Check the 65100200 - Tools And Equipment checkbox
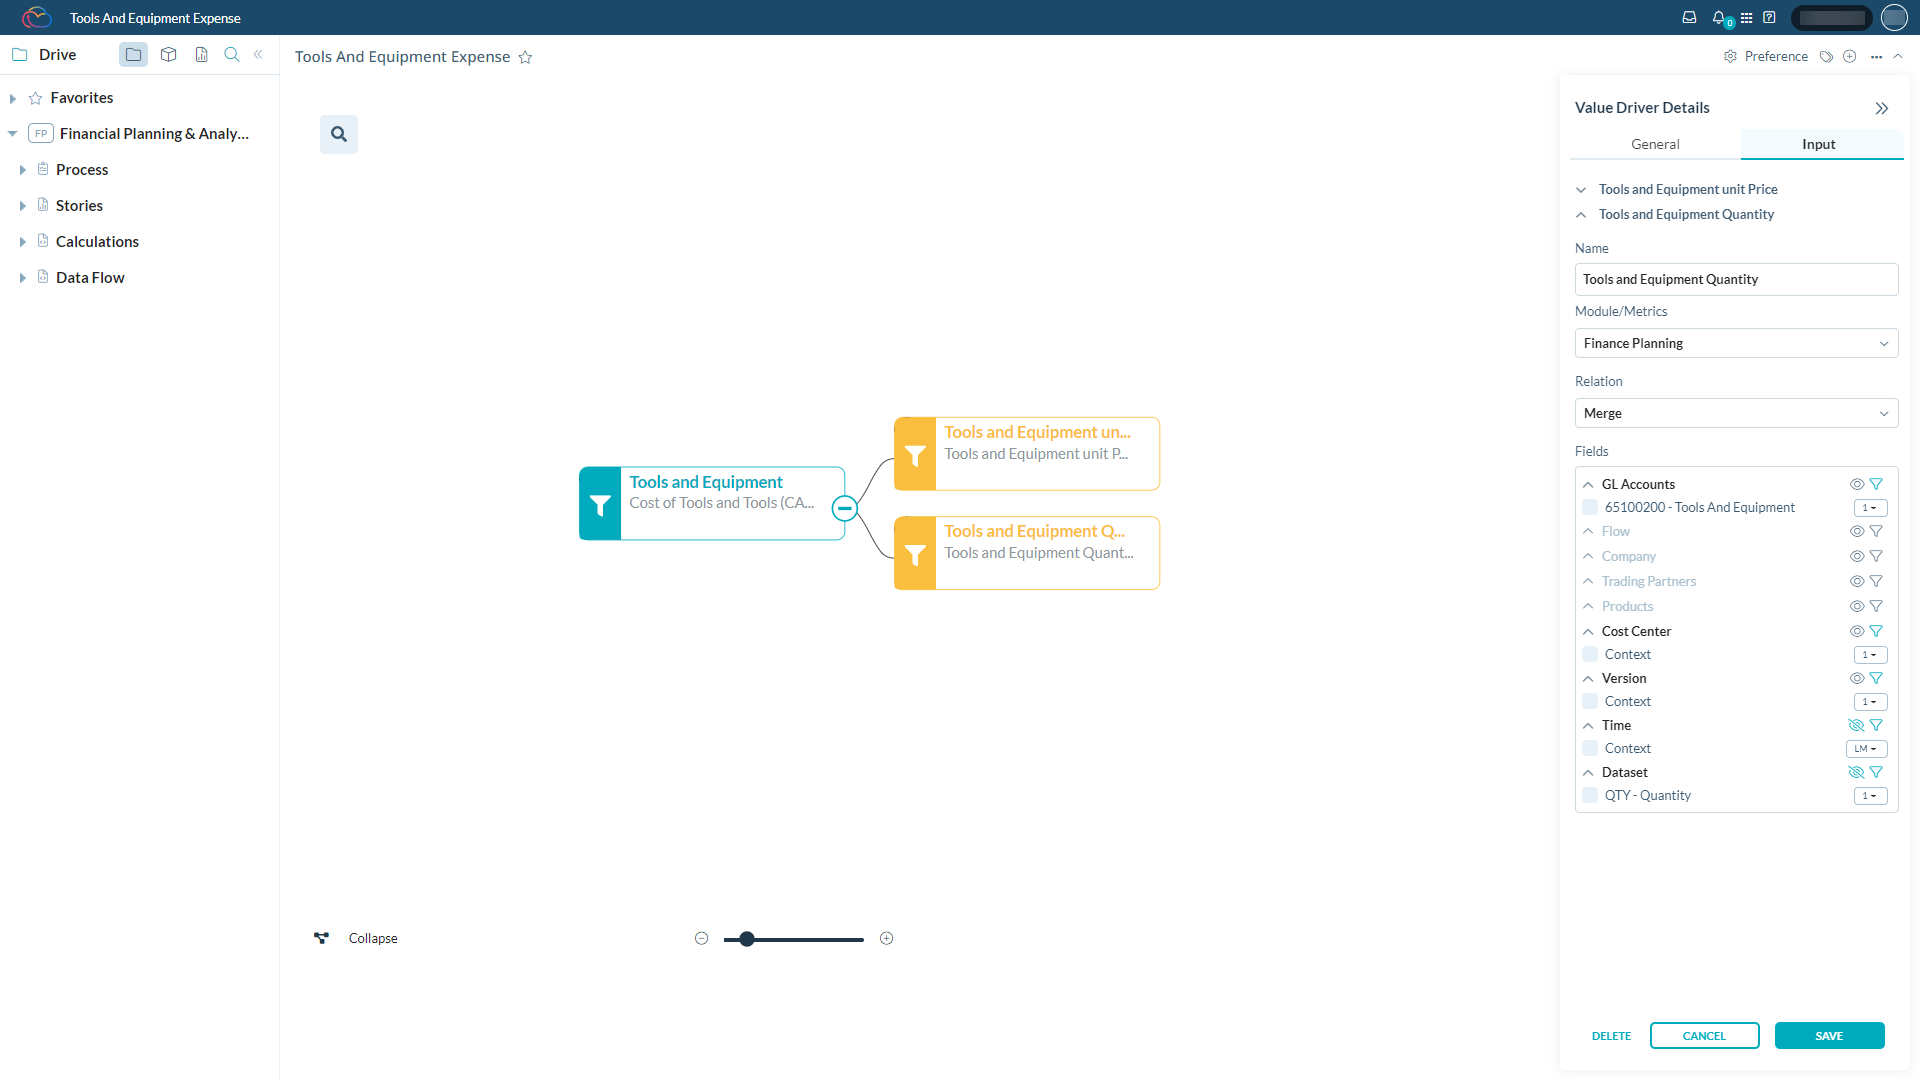 point(1590,507)
